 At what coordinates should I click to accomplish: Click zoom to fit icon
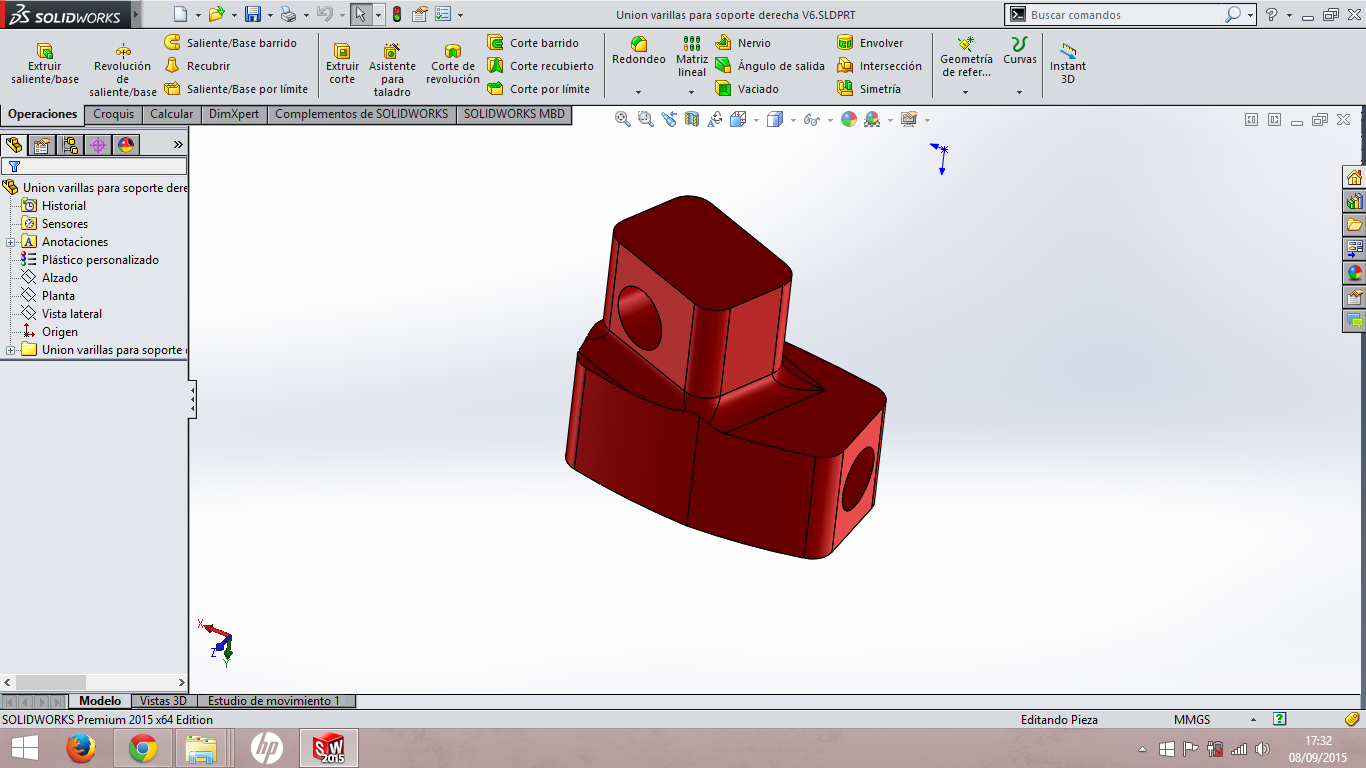(x=622, y=119)
